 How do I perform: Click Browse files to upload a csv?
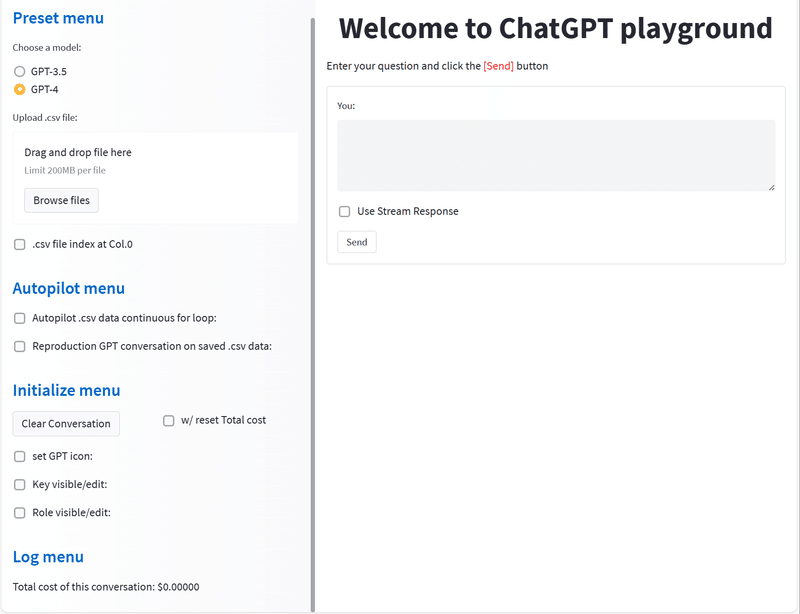[61, 200]
